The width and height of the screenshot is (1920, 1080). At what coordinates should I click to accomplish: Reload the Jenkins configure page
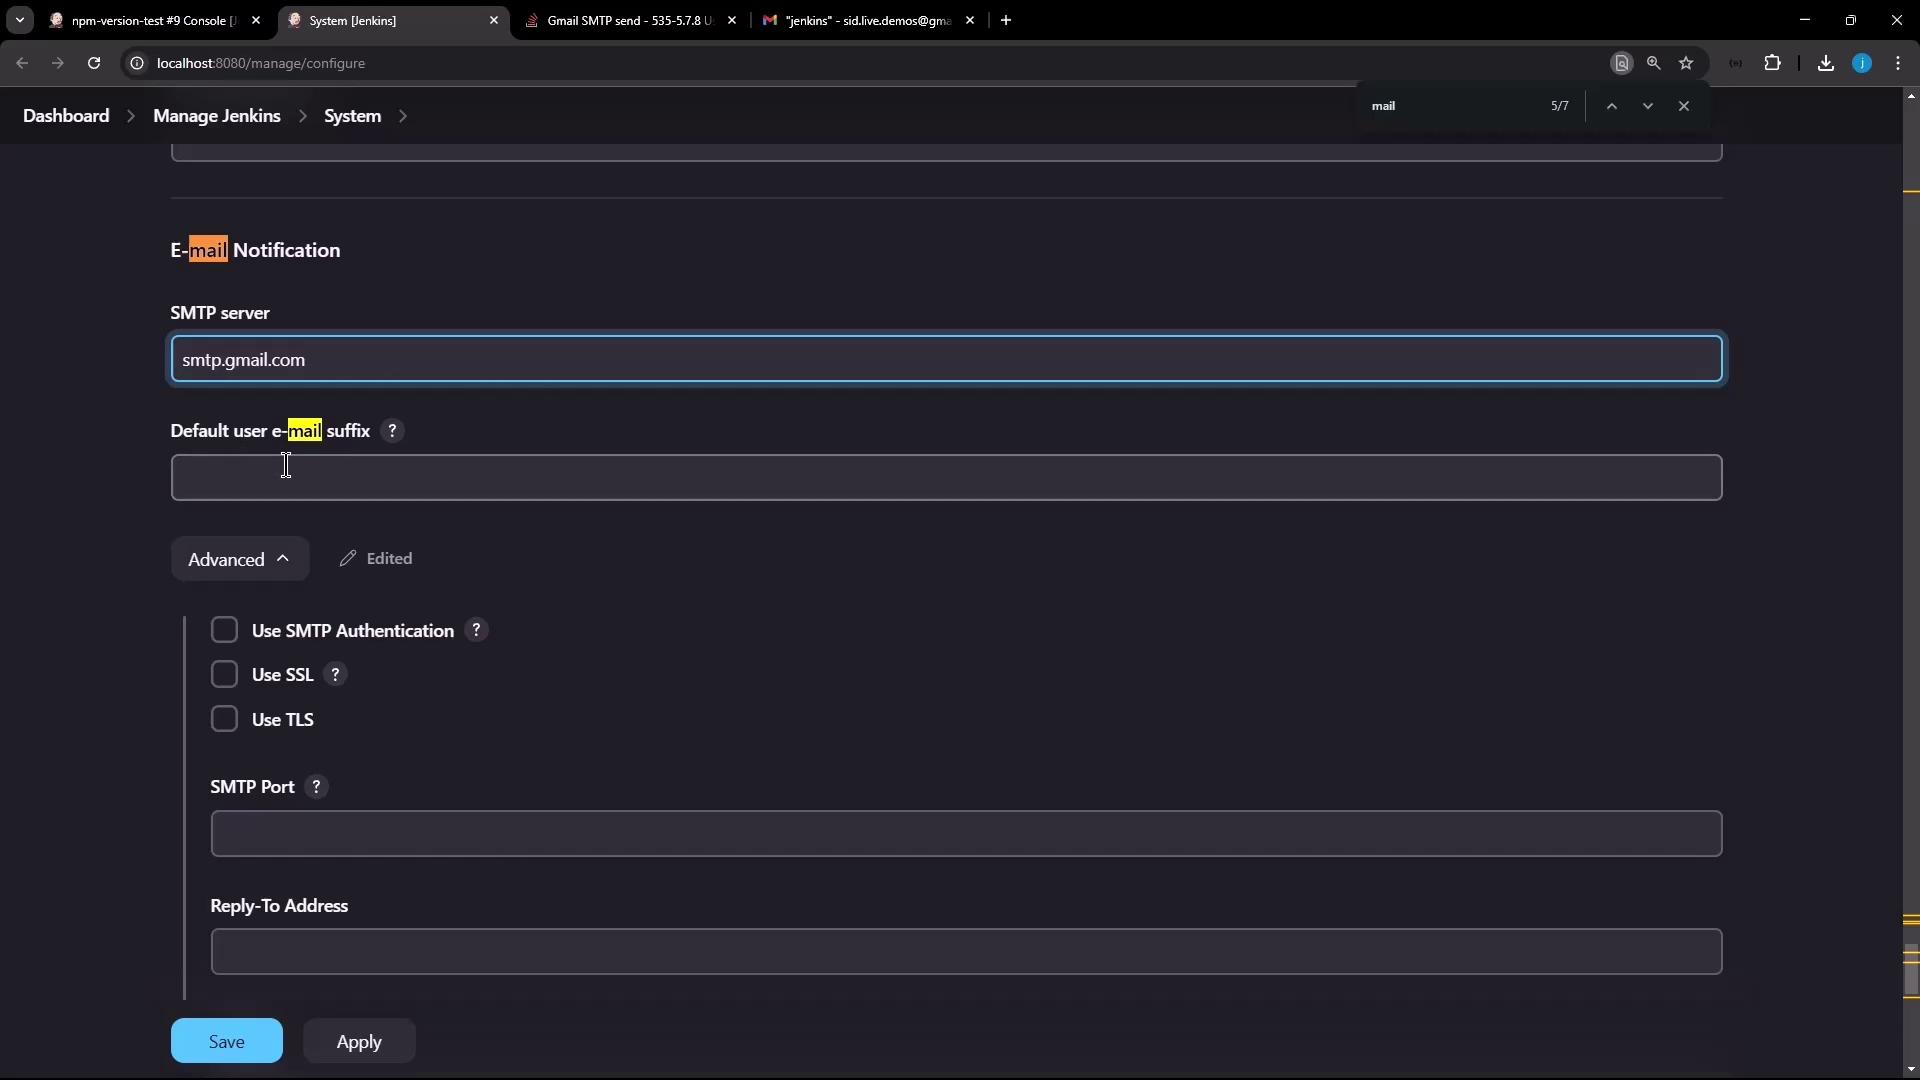click(94, 63)
